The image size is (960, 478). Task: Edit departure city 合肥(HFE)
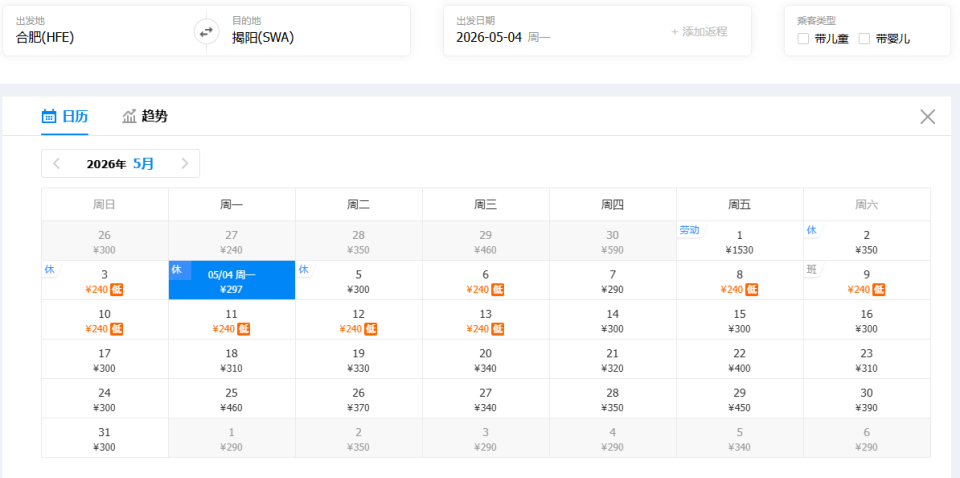45,37
